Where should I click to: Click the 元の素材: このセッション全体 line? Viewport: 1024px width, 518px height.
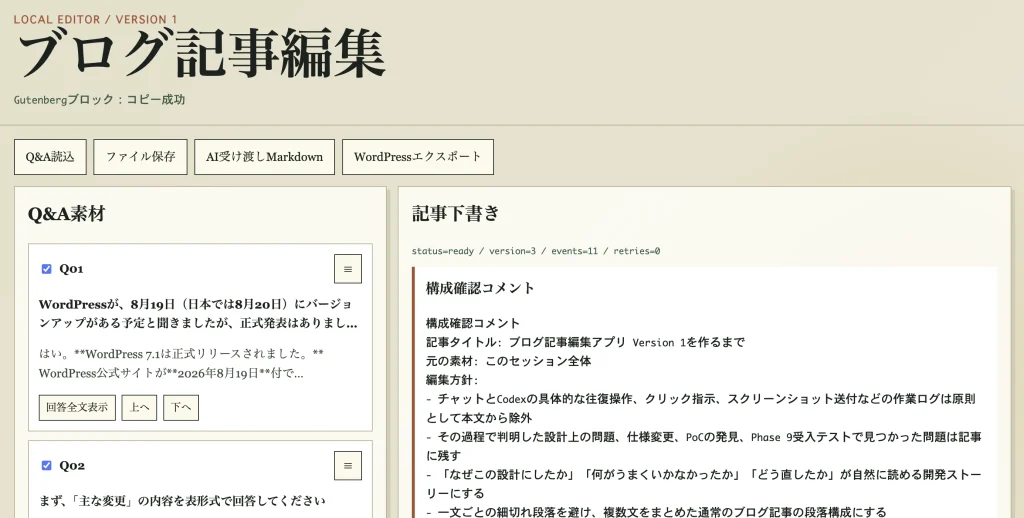tap(508, 361)
